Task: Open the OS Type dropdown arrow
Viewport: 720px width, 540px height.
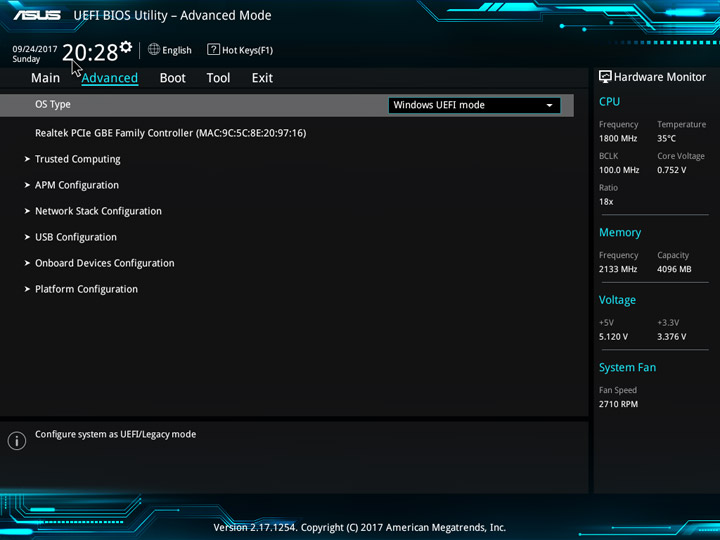Action: tap(549, 105)
